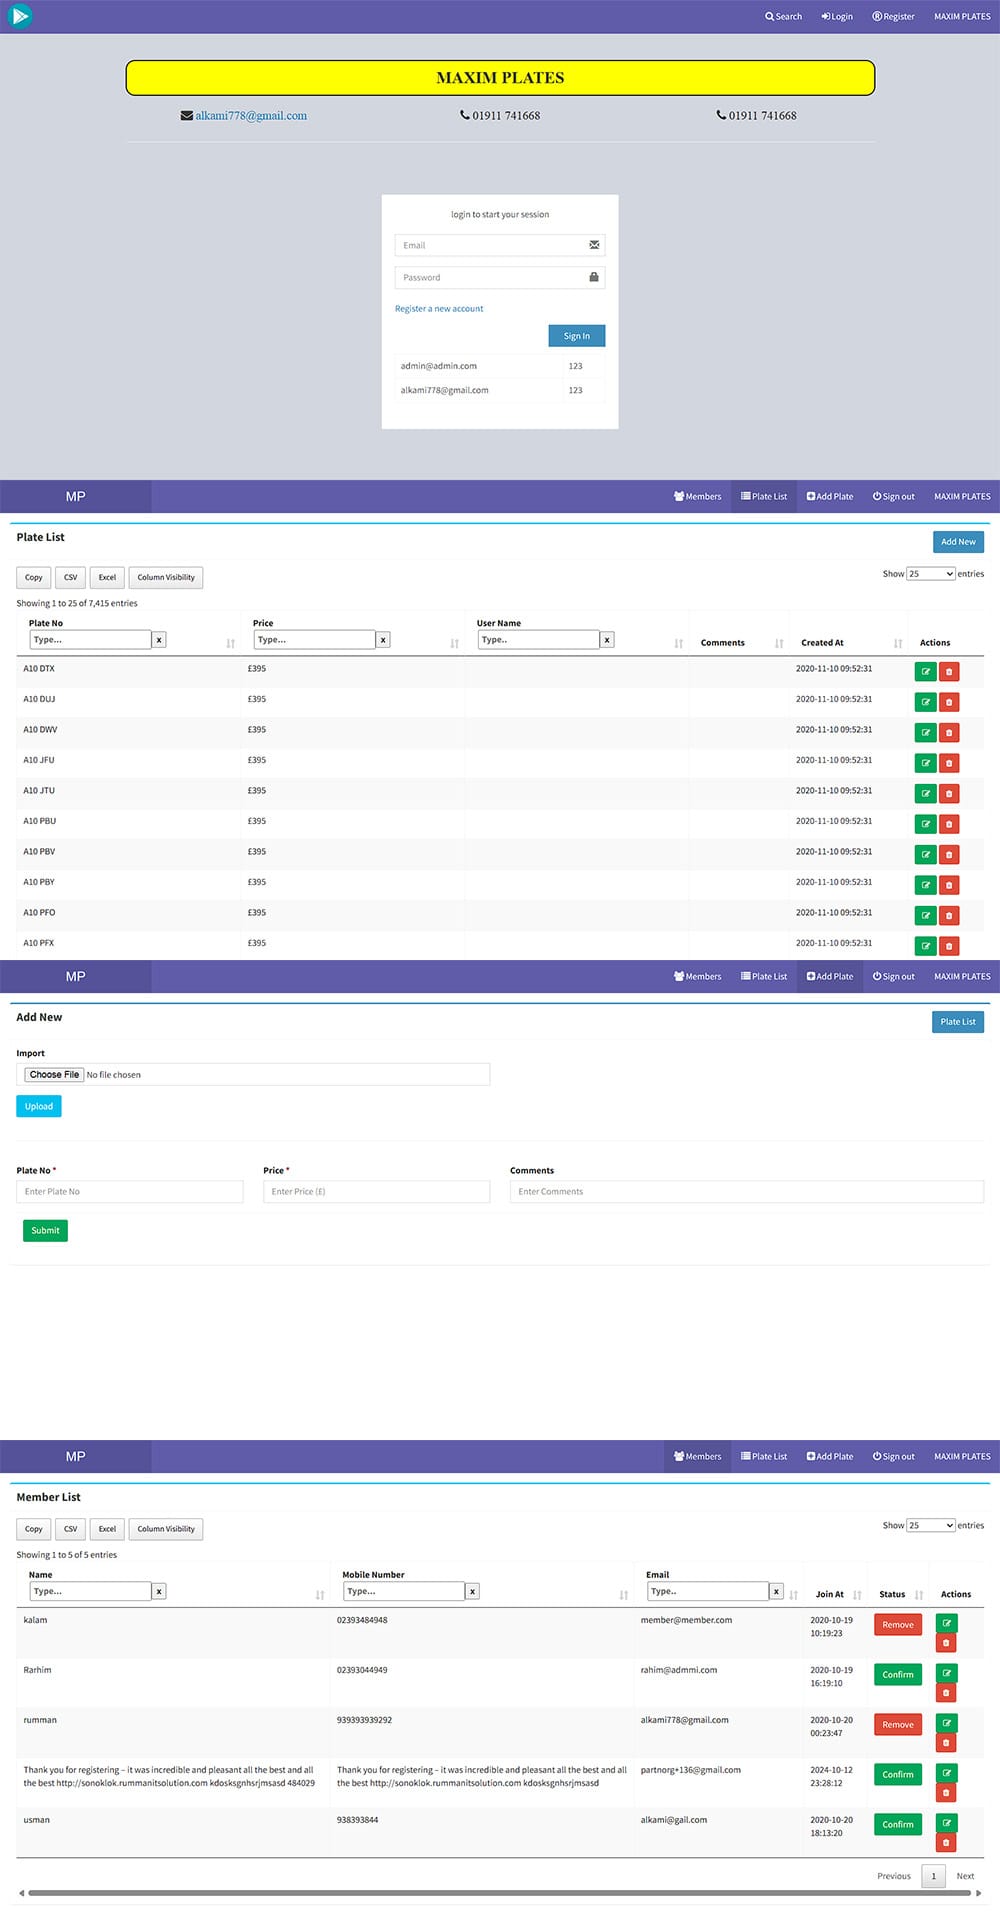Click the Sign In button
This screenshot has height=1920, width=1000.
pyautogui.click(x=576, y=336)
